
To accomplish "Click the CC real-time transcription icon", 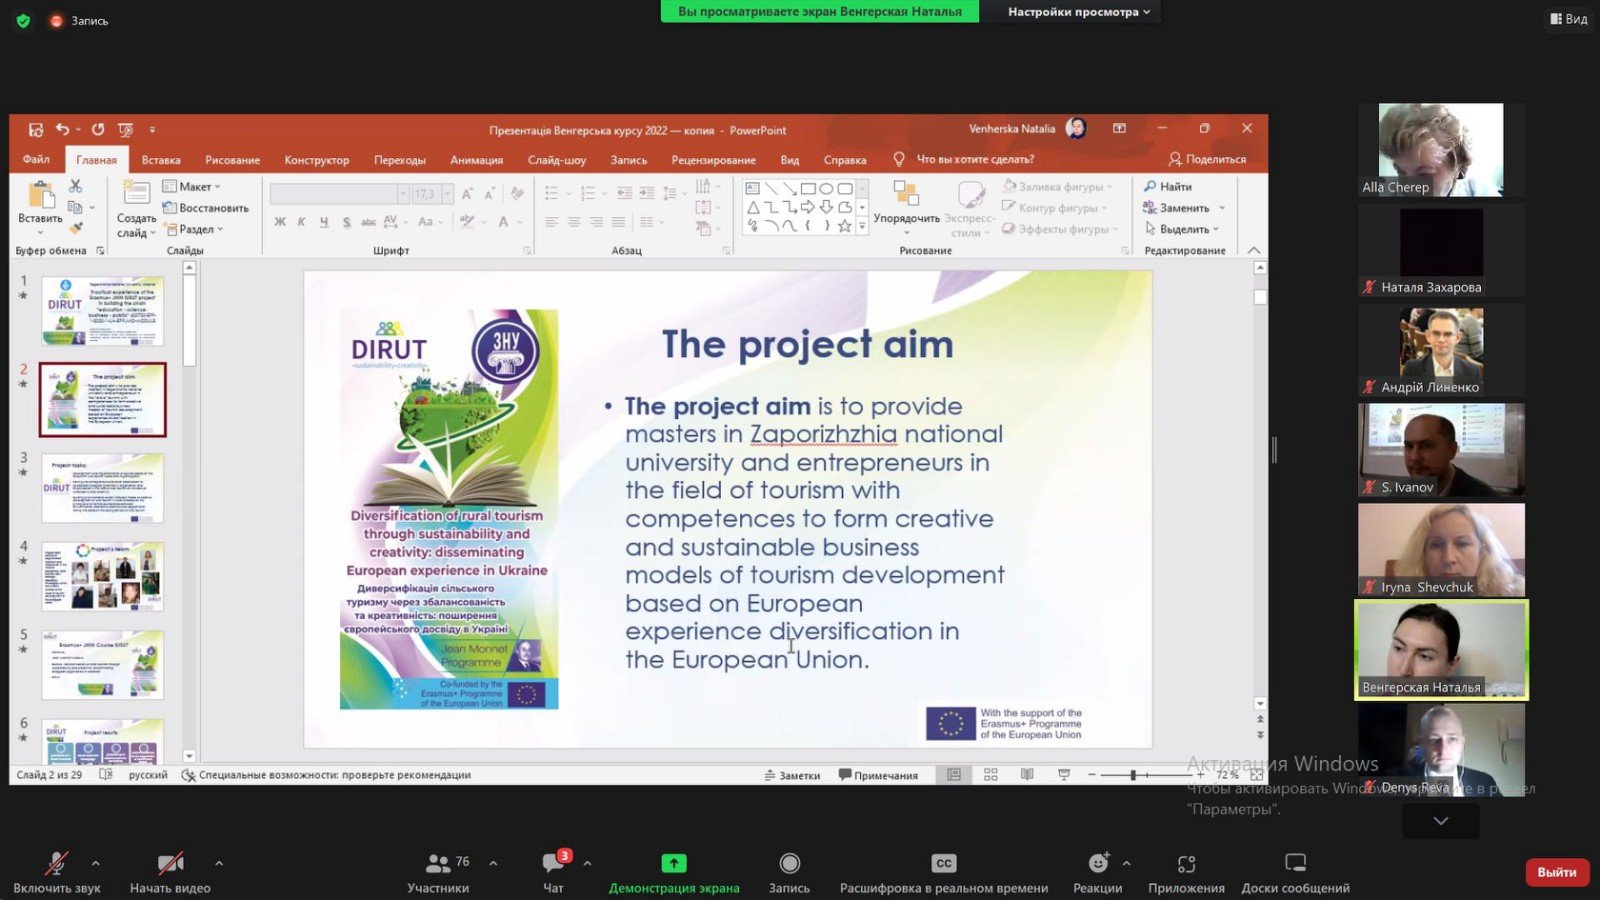I will (943, 864).
